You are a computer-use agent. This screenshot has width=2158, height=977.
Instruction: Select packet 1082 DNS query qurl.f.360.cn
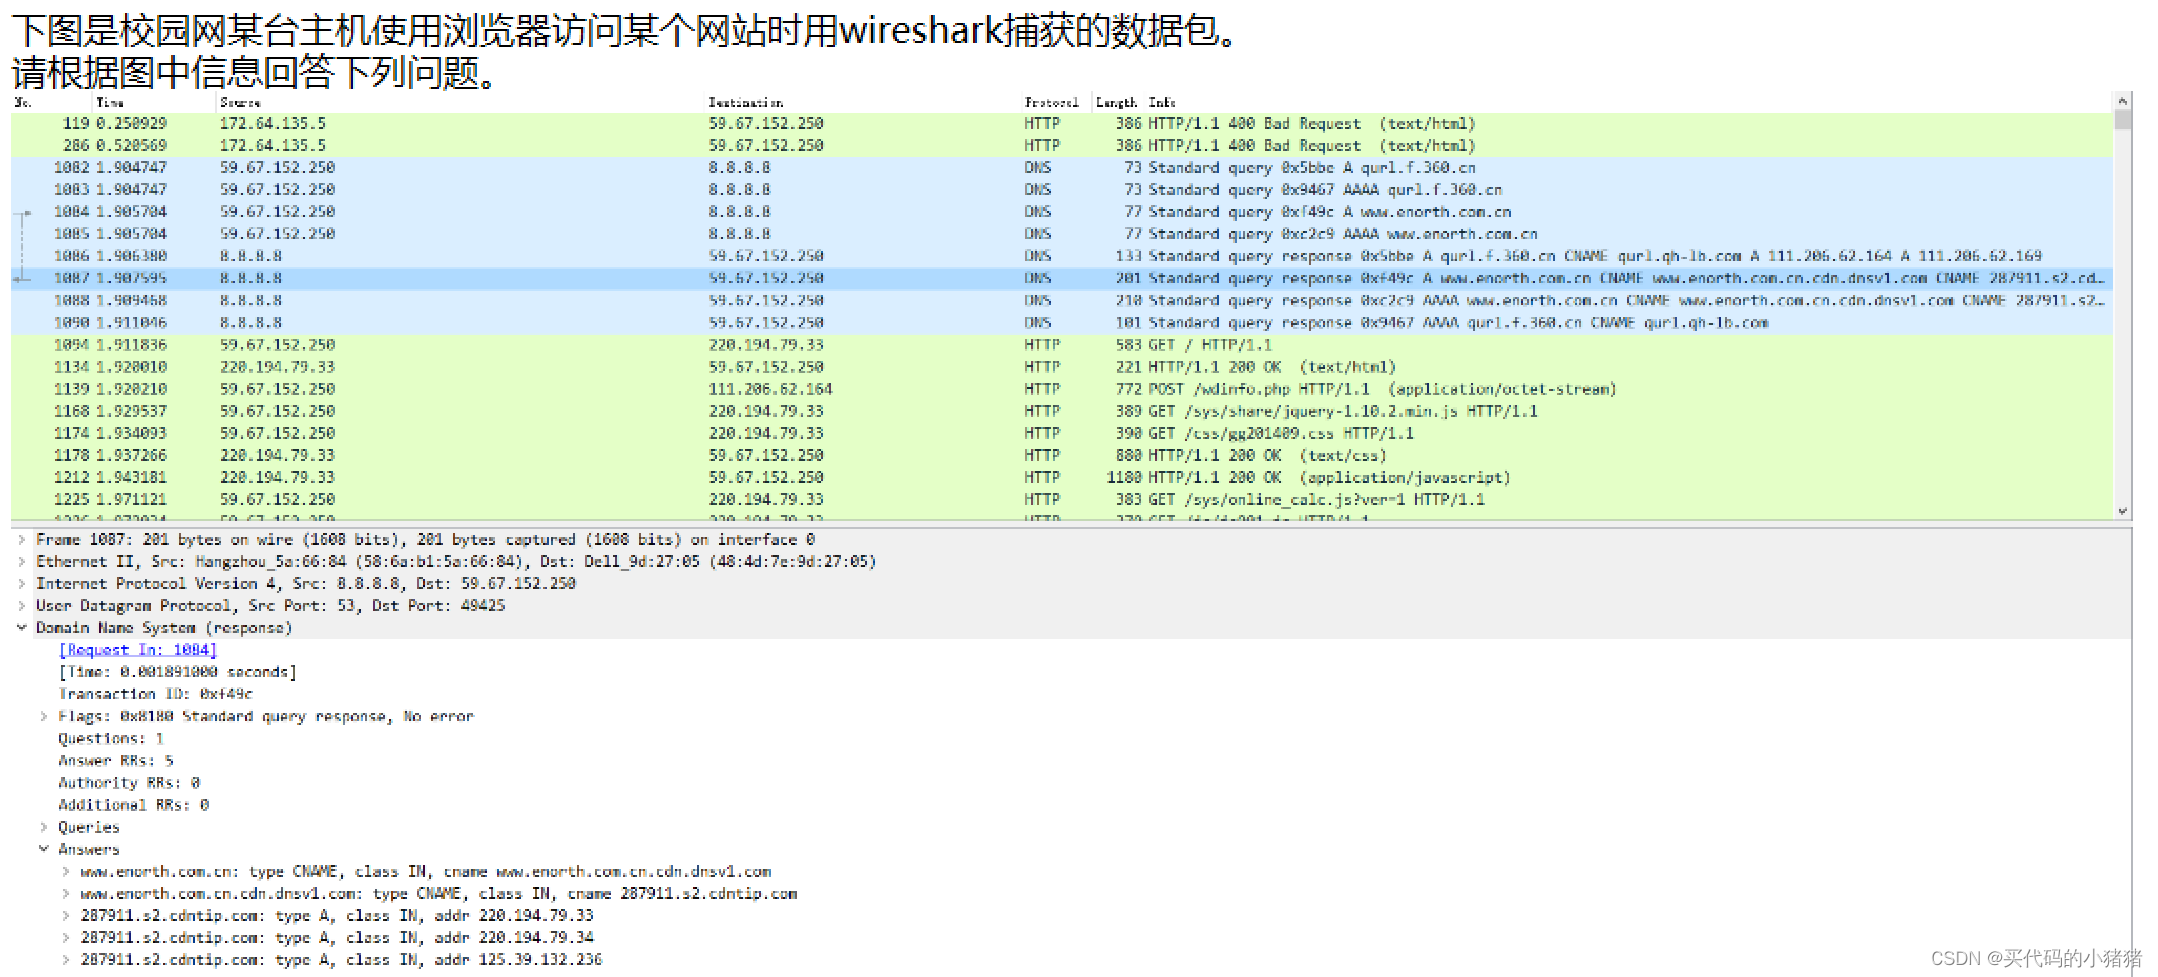coord(1062,167)
